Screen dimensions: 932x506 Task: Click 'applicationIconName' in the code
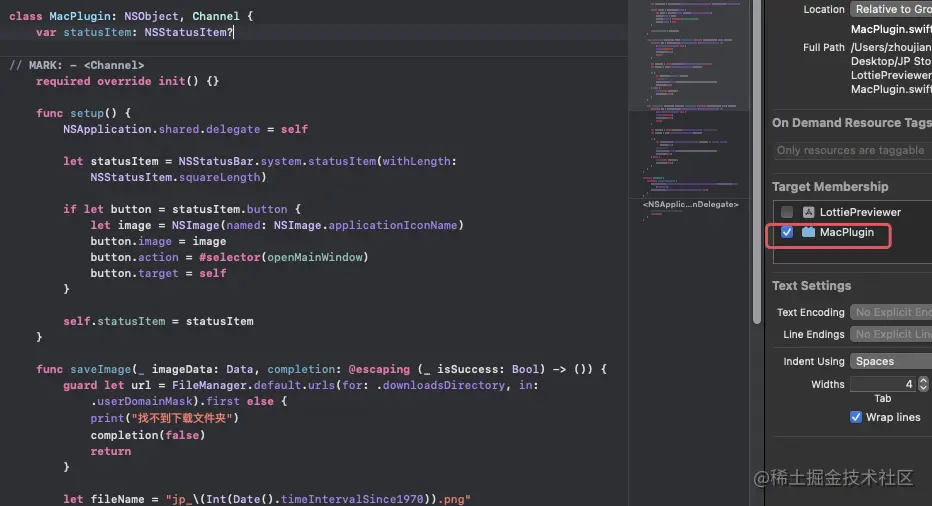click(393, 225)
